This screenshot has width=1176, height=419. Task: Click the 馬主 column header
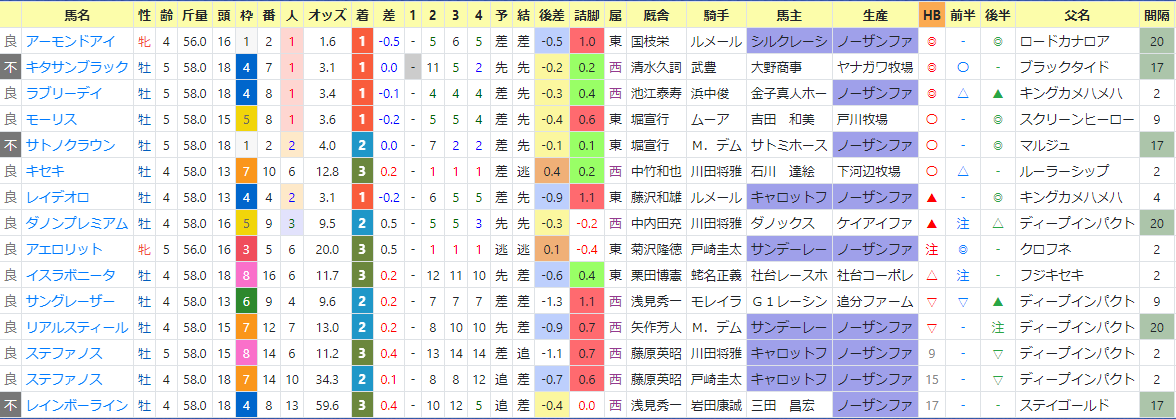(789, 15)
